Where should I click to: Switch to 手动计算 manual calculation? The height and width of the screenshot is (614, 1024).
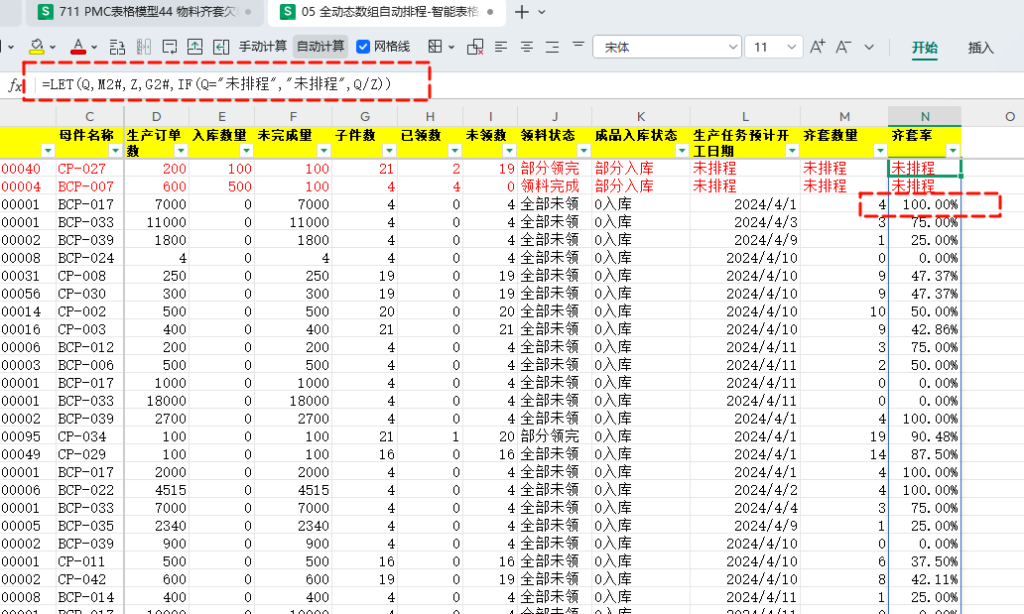tap(263, 46)
